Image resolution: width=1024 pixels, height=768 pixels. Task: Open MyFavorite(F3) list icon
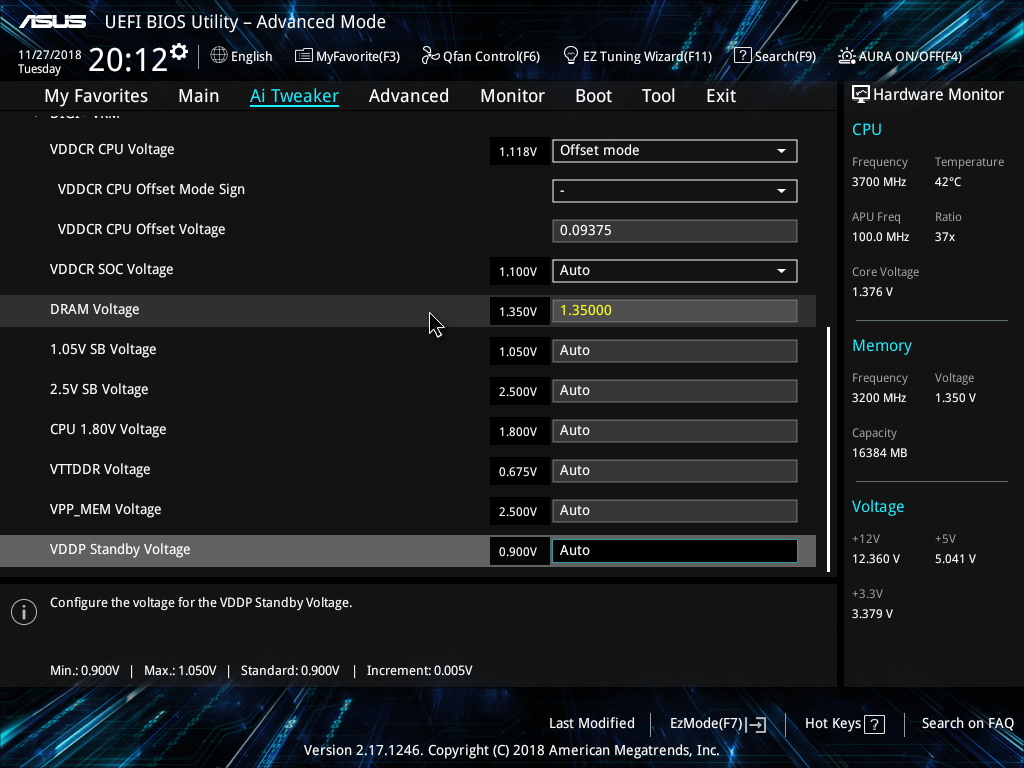click(304, 56)
